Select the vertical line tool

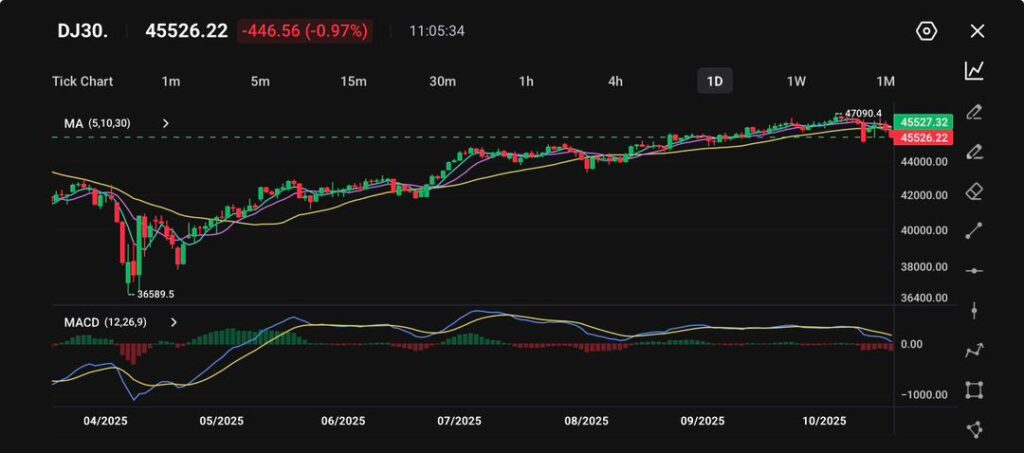(x=974, y=311)
